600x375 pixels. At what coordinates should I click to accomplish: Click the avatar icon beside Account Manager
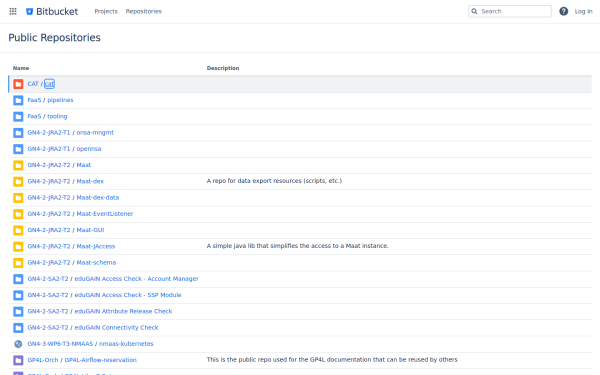tap(18, 279)
